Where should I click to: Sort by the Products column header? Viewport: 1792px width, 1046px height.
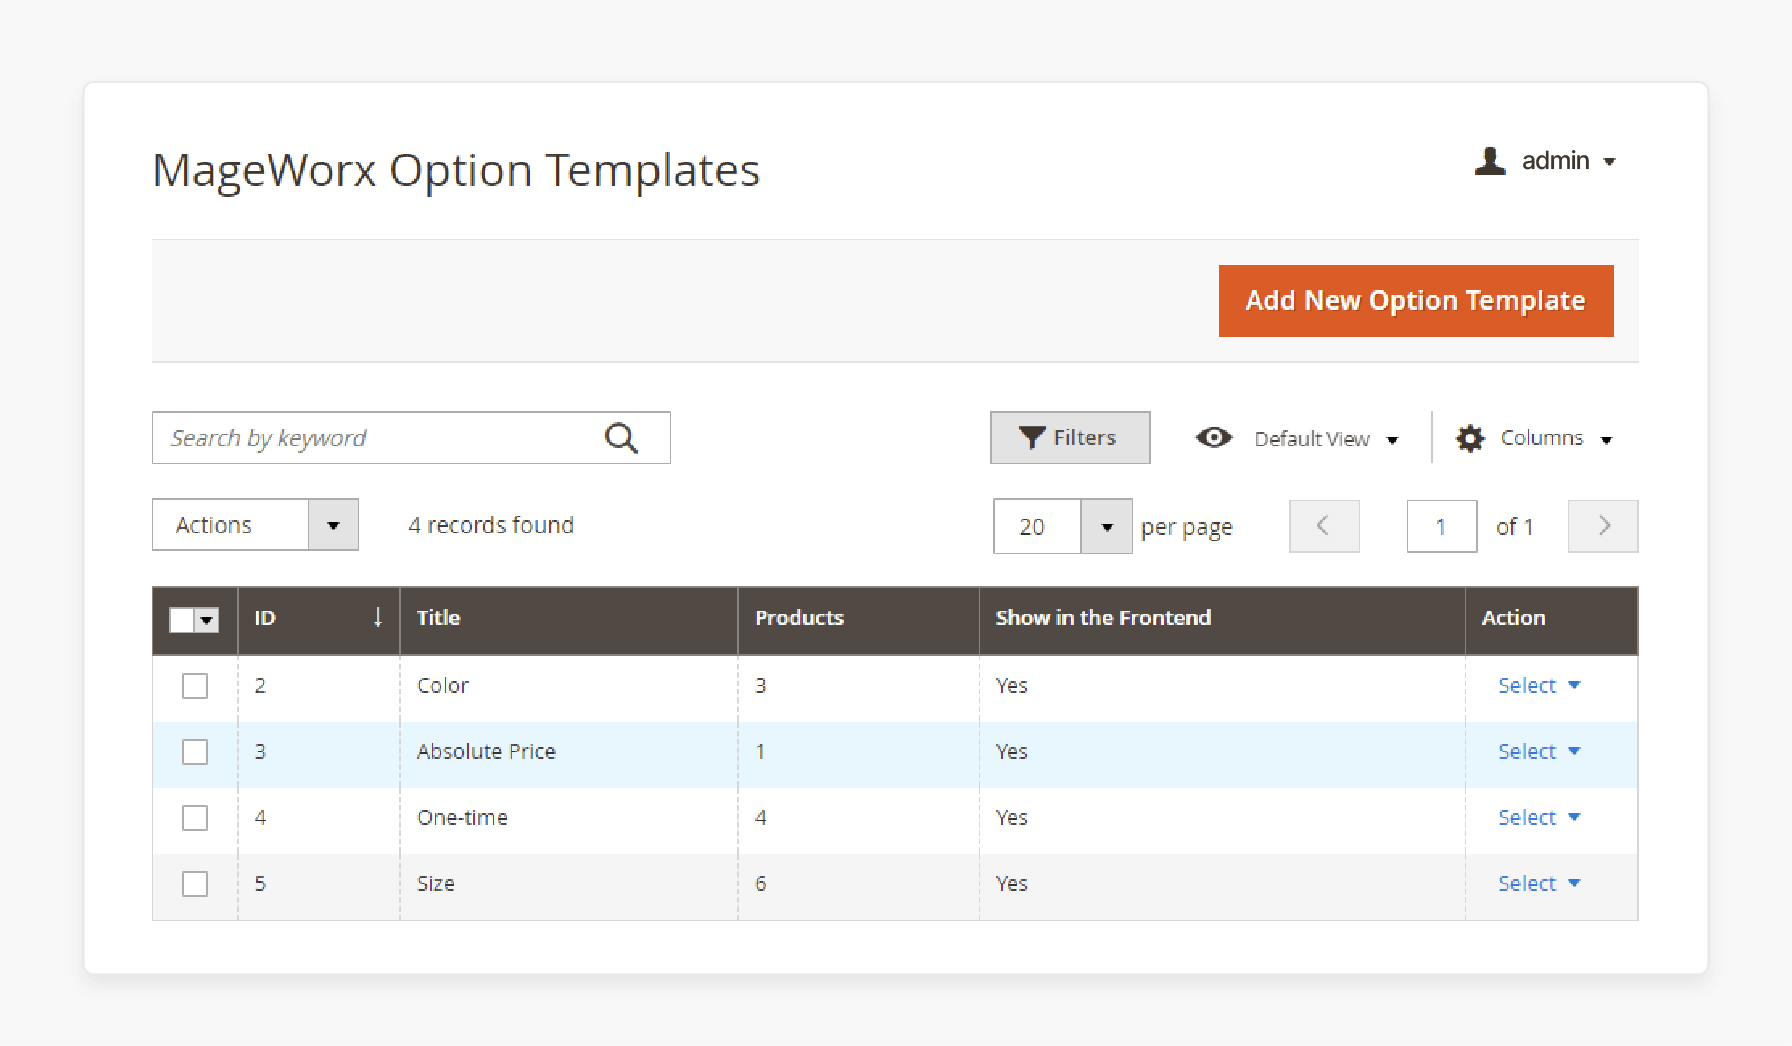[859, 619]
